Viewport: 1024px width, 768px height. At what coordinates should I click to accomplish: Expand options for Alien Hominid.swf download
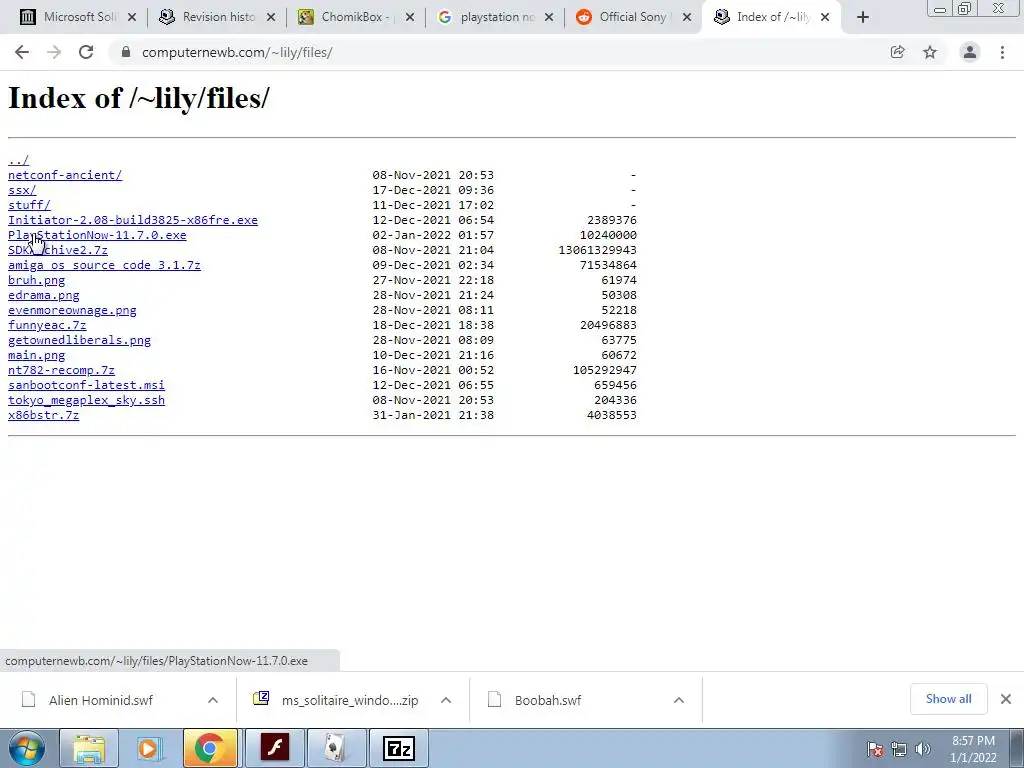pyautogui.click(x=213, y=700)
